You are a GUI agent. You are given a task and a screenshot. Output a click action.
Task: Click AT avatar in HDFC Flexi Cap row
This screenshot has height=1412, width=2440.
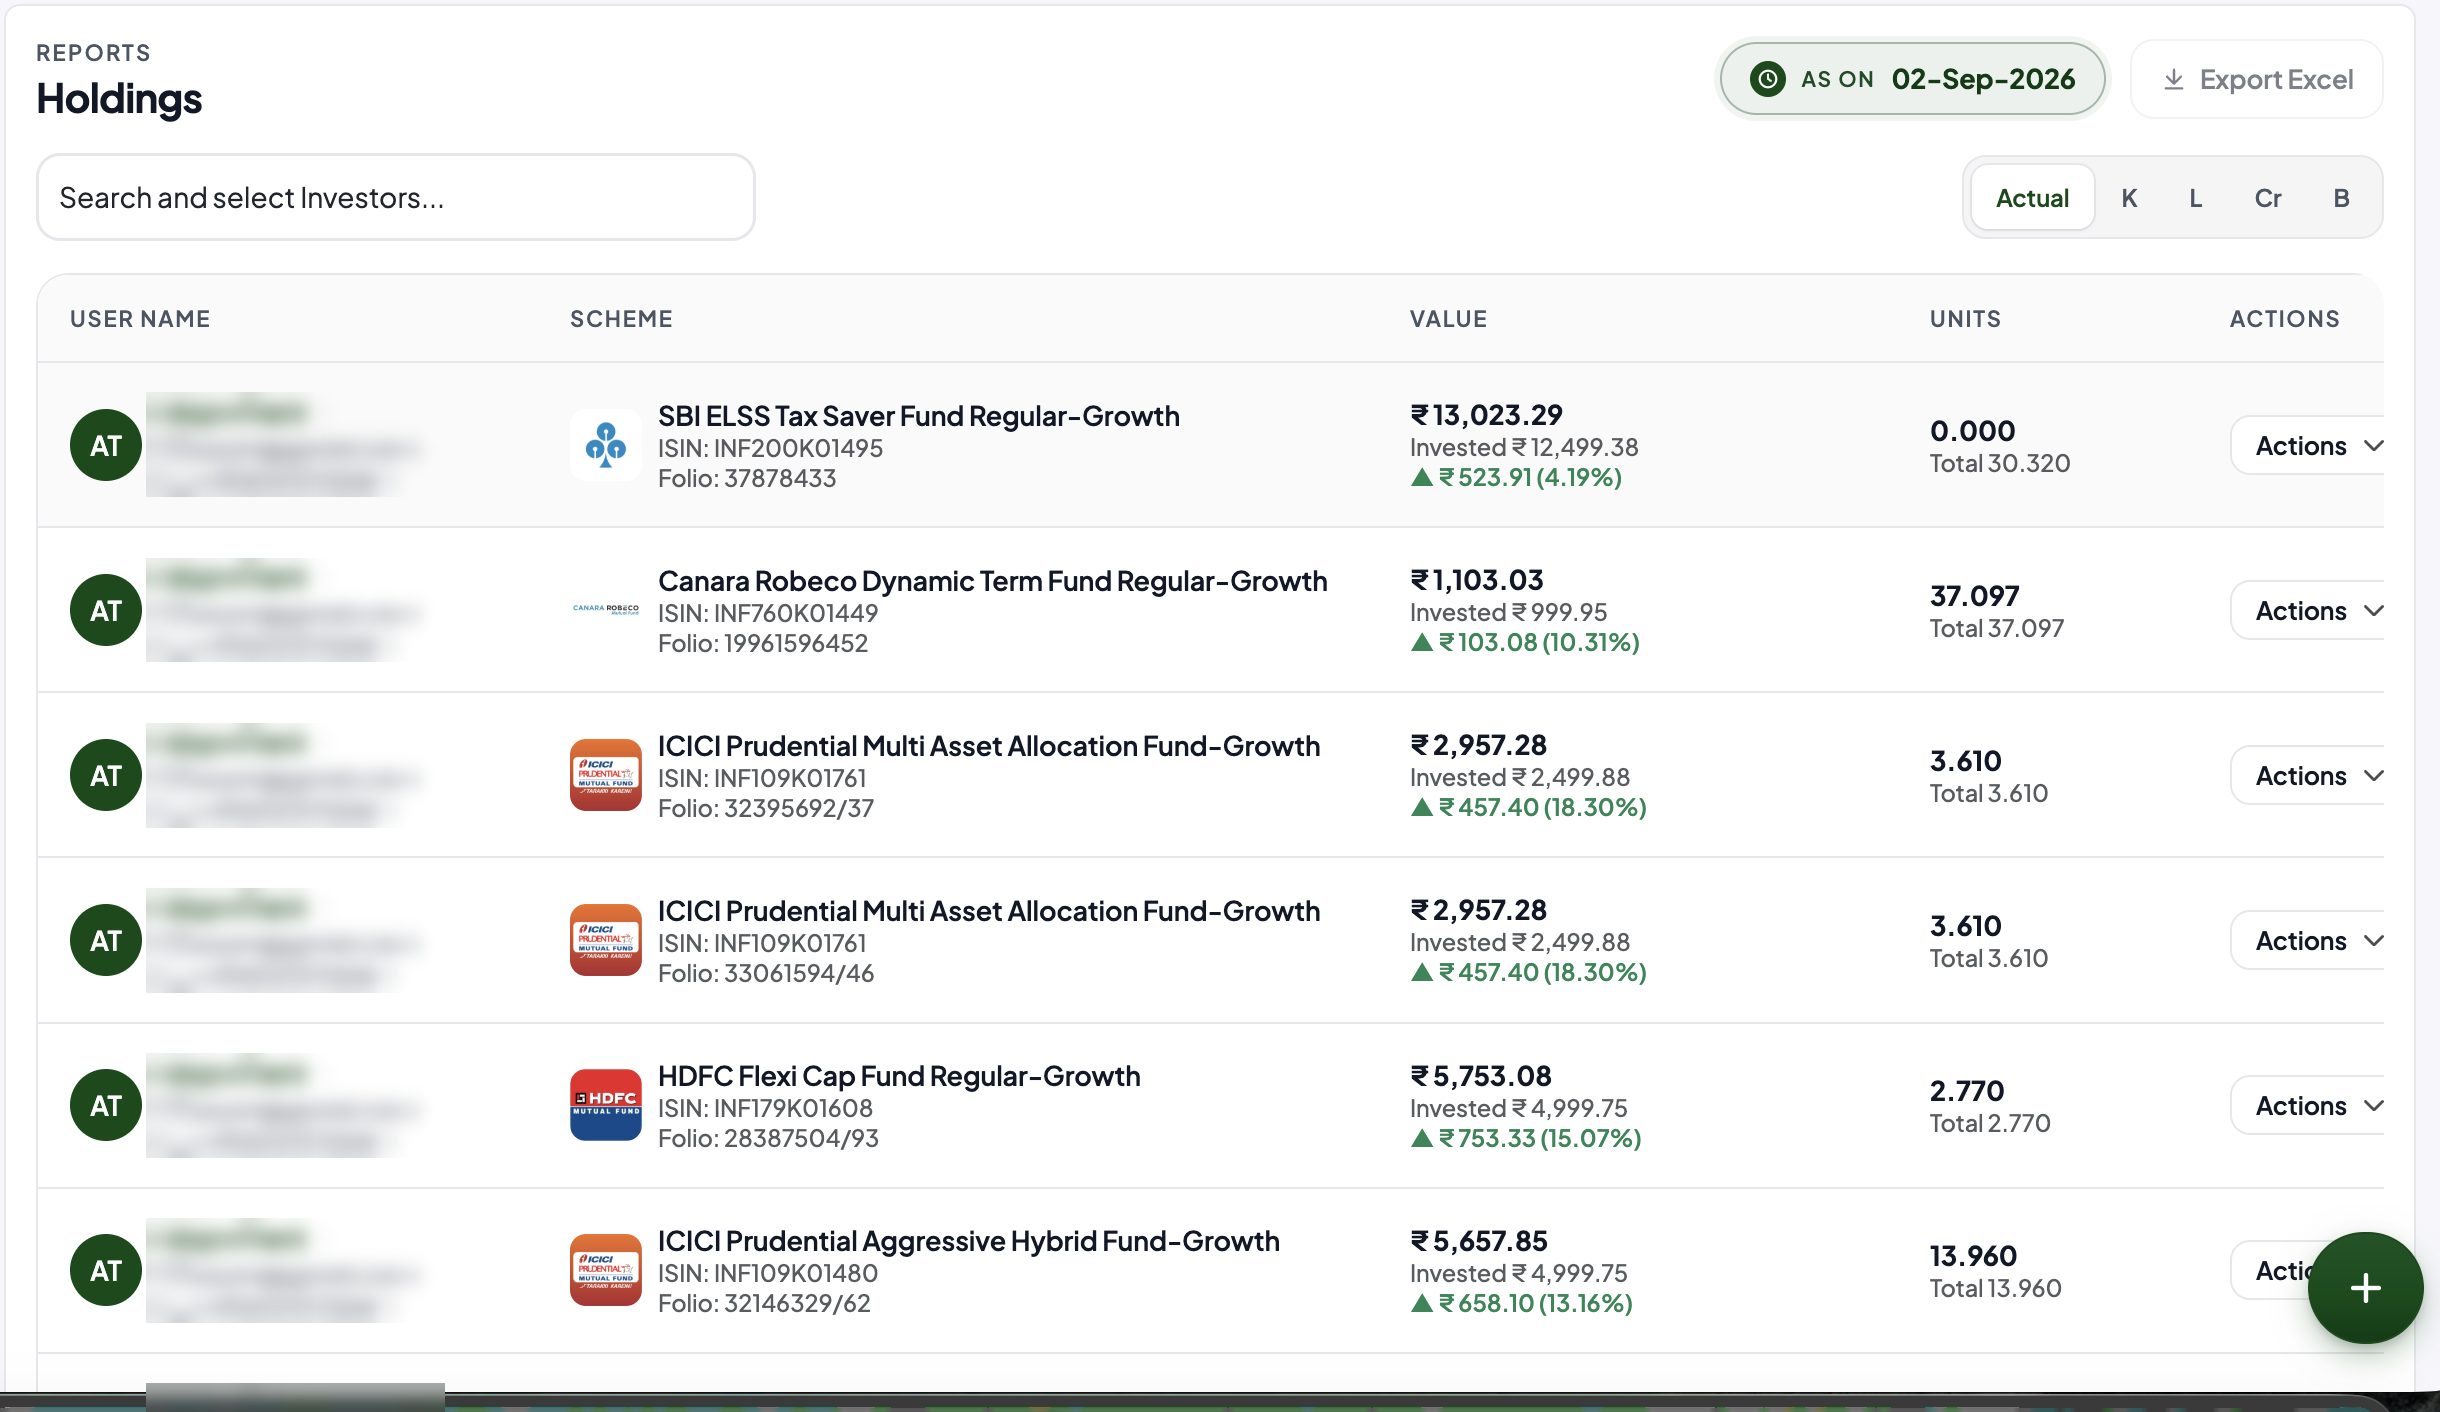coord(106,1105)
